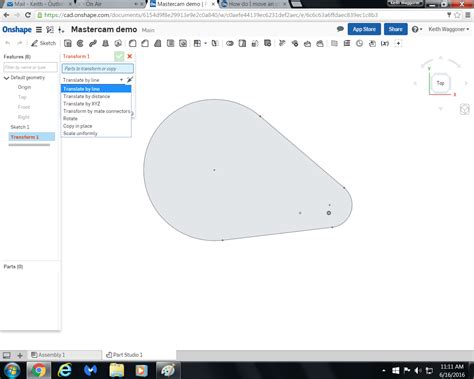Open Internet Explorer from the taskbar

(x=64, y=370)
